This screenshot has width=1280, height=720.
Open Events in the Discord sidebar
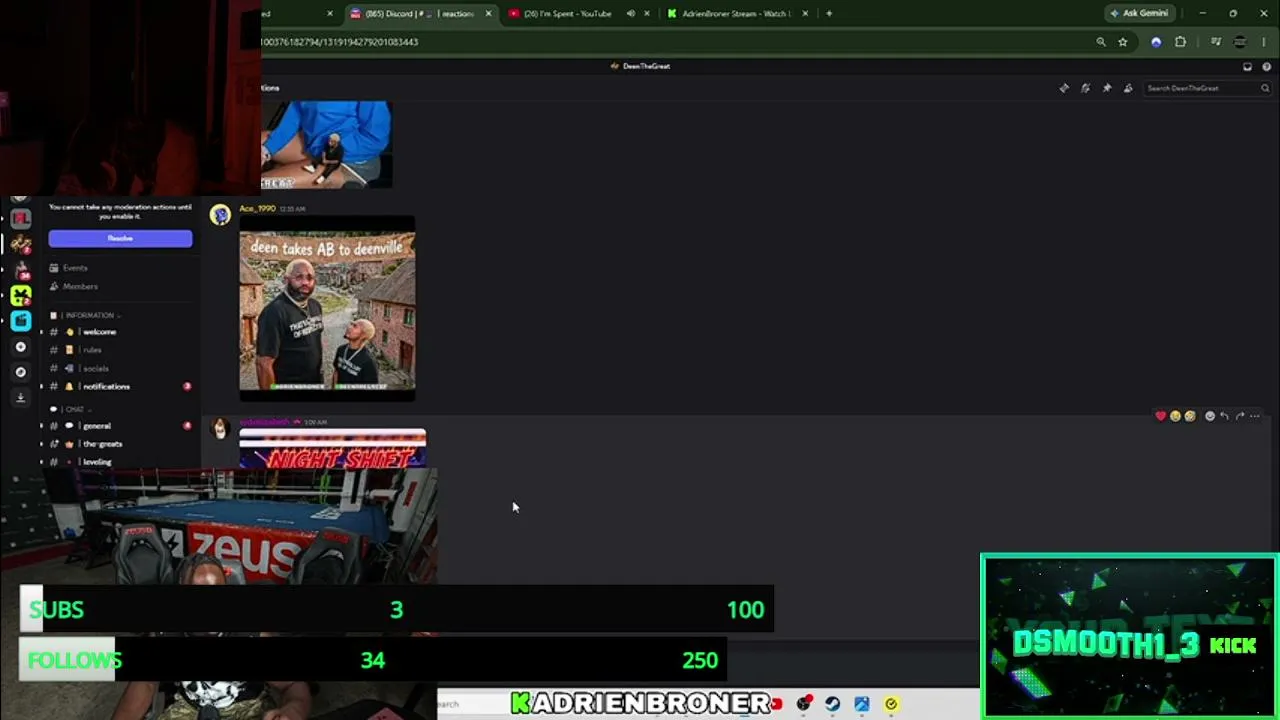pos(75,268)
